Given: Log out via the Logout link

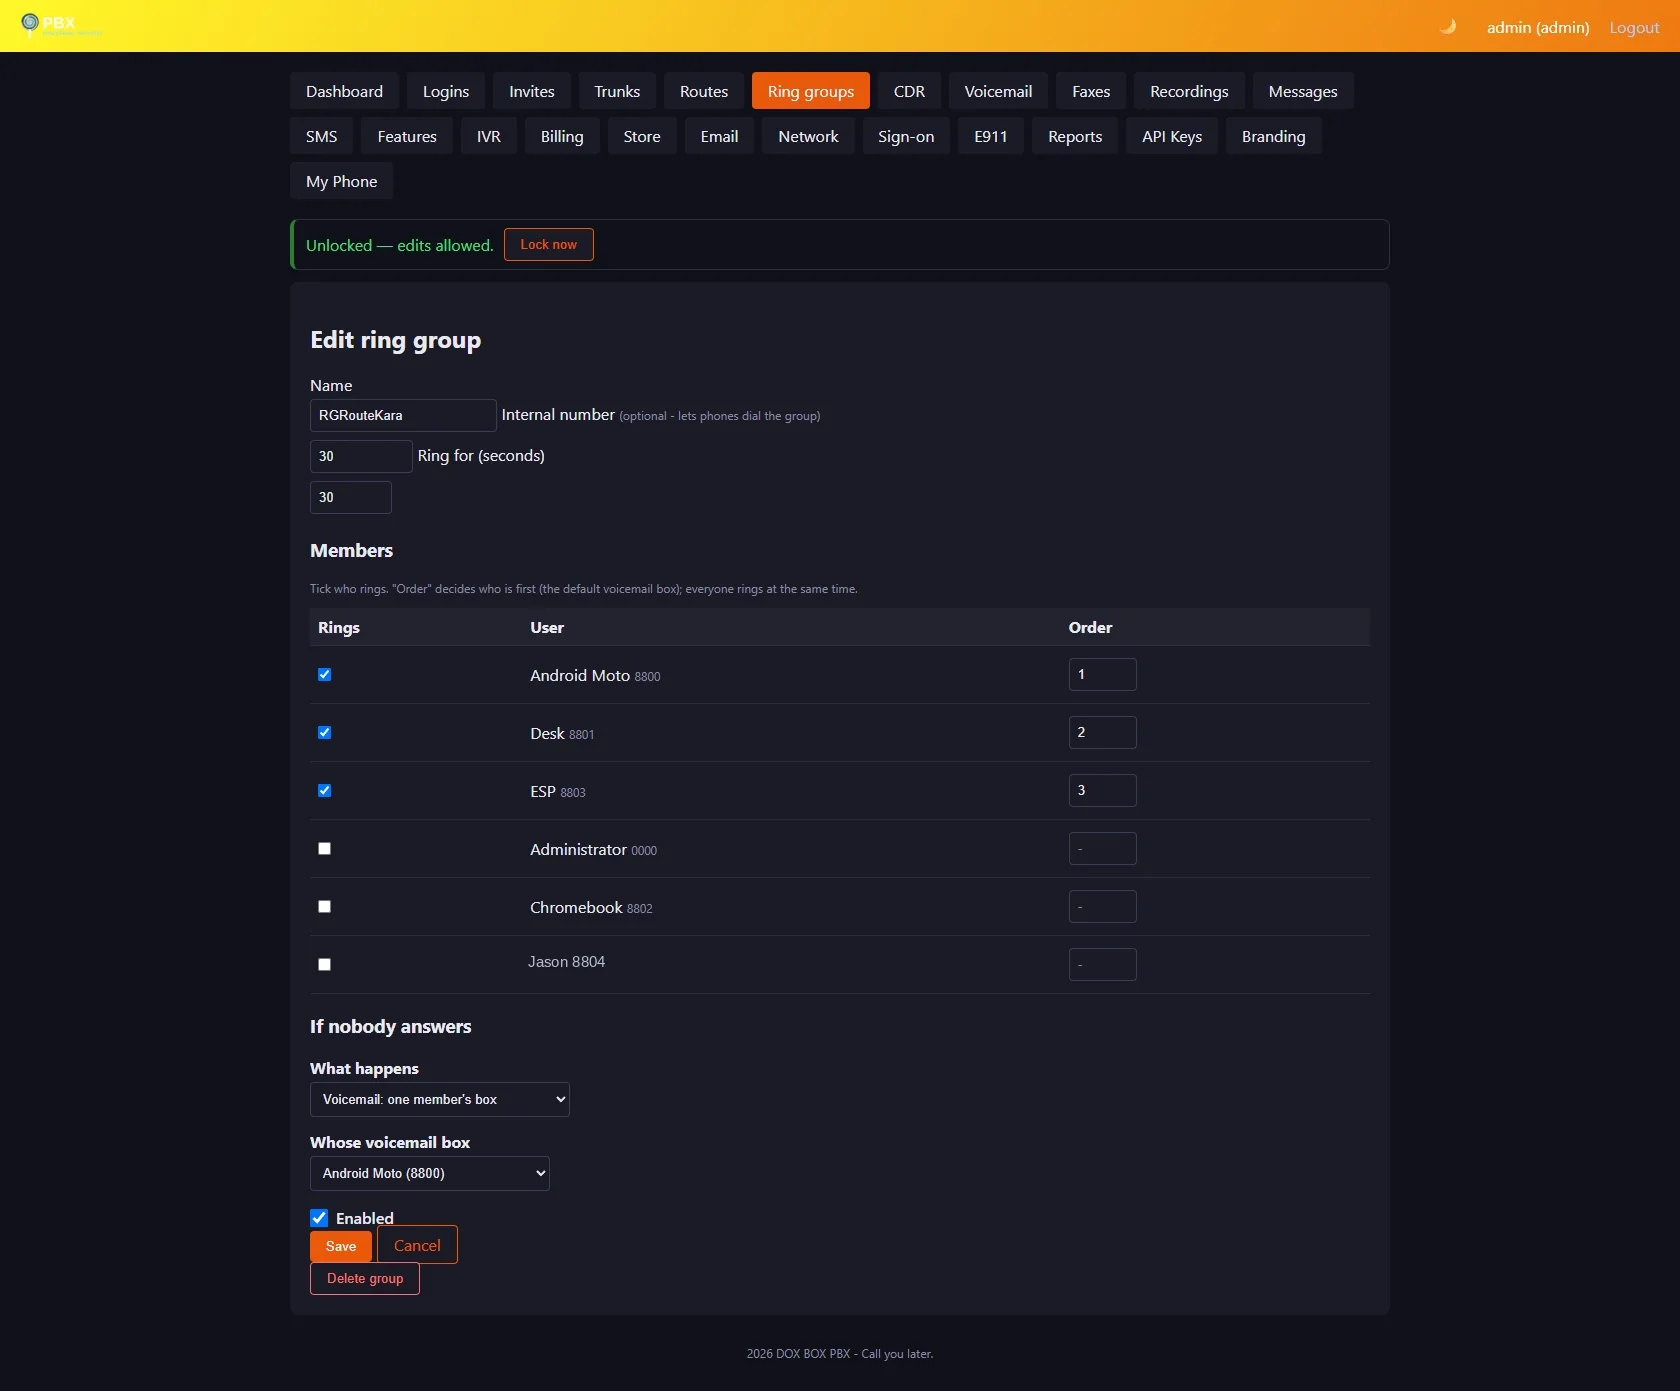Looking at the screenshot, I should 1634,28.
